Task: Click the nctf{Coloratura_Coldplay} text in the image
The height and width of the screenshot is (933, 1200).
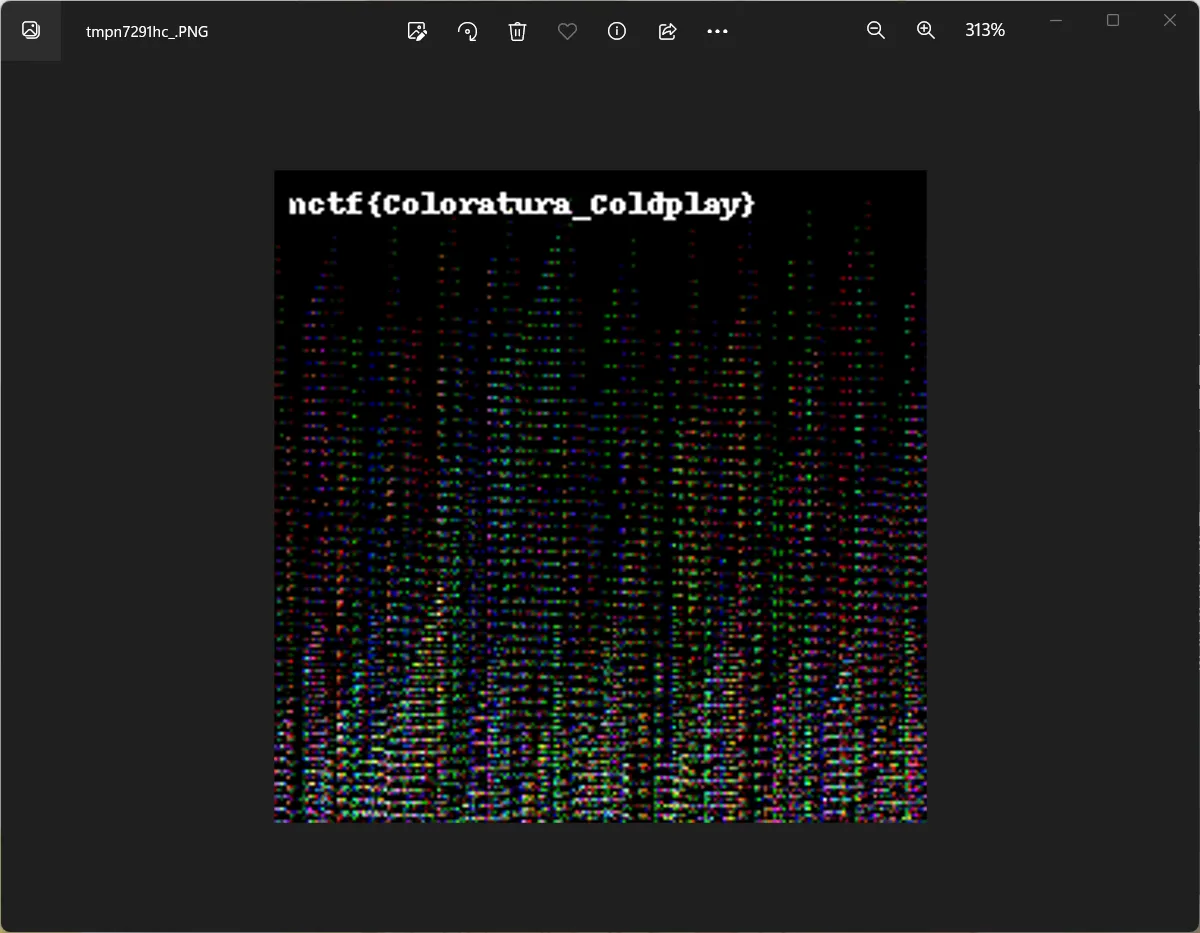Action: [521, 205]
